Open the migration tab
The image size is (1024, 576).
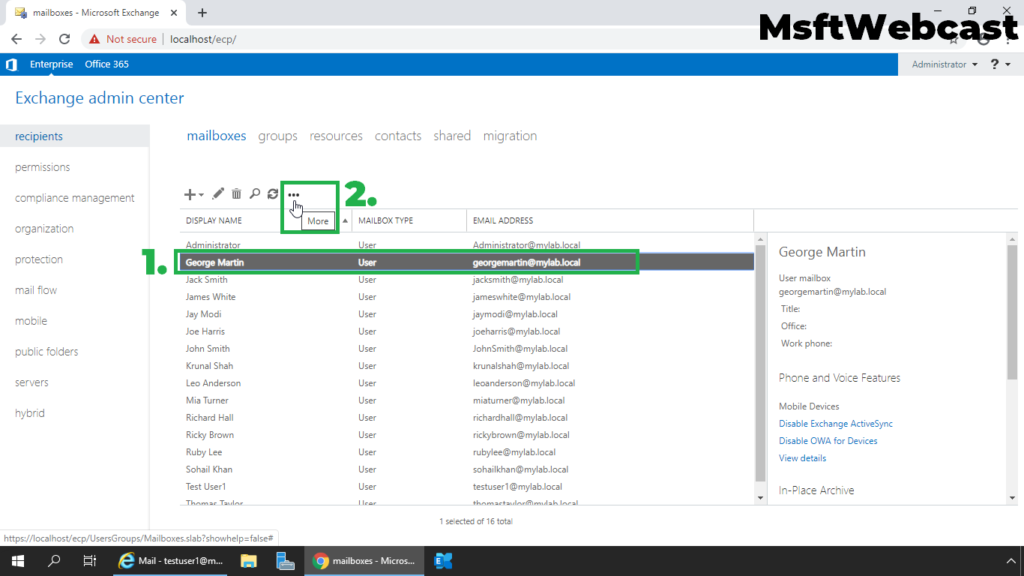pos(510,136)
